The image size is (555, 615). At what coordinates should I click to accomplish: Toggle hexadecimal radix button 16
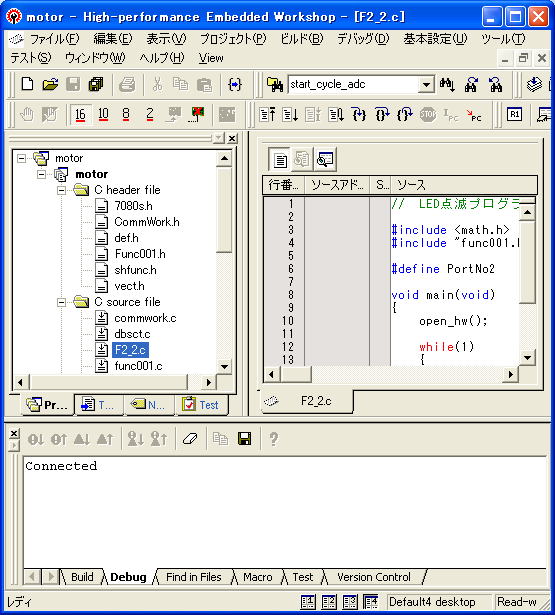coord(80,115)
